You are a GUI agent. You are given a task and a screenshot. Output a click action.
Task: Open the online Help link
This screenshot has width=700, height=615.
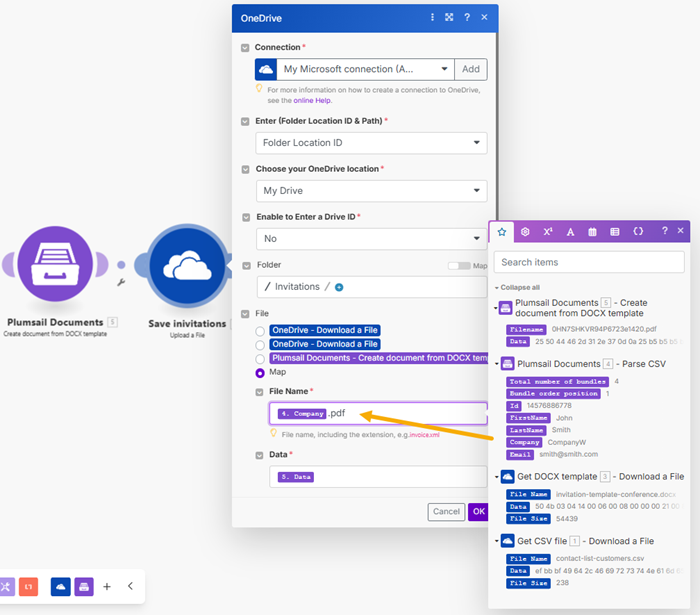click(x=312, y=100)
